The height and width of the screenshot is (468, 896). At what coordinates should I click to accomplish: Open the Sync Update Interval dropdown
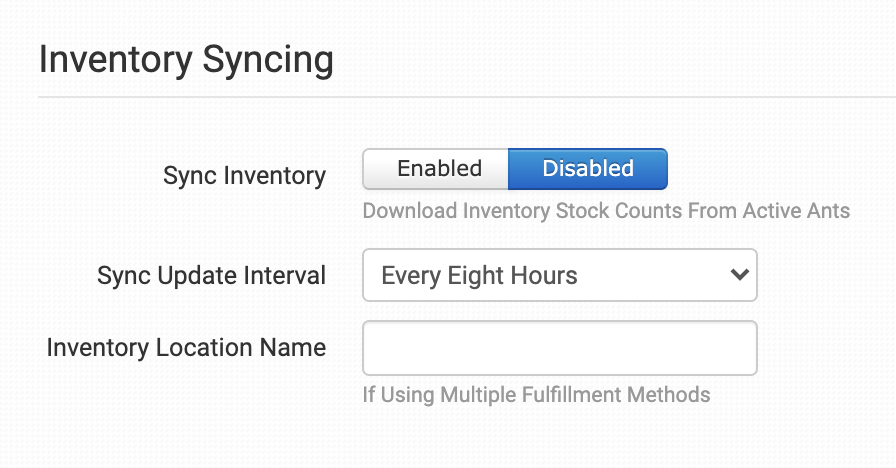559,275
